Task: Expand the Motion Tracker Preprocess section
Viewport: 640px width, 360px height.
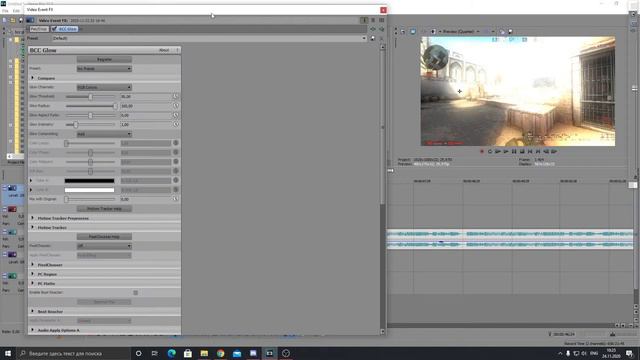Action: [x=33, y=218]
